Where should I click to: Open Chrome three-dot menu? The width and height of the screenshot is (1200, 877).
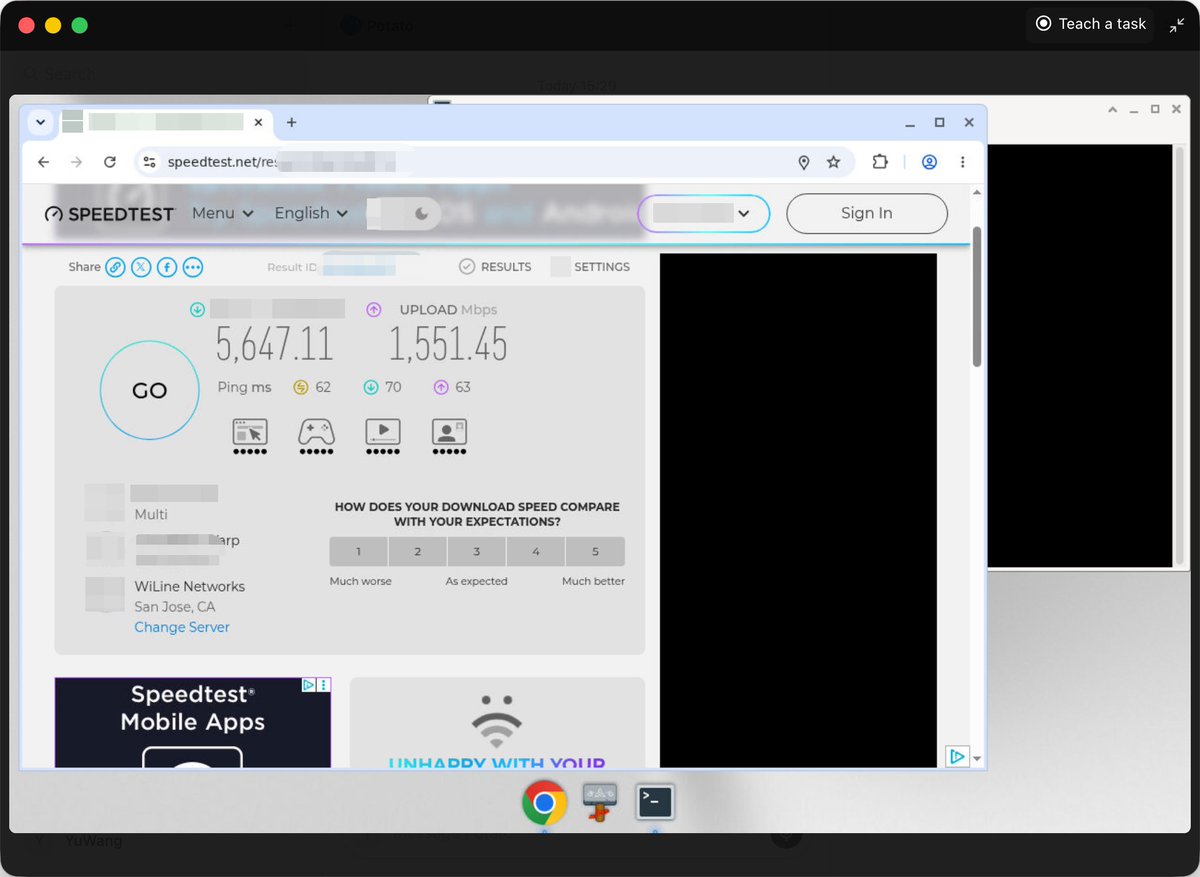(x=963, y=162)
